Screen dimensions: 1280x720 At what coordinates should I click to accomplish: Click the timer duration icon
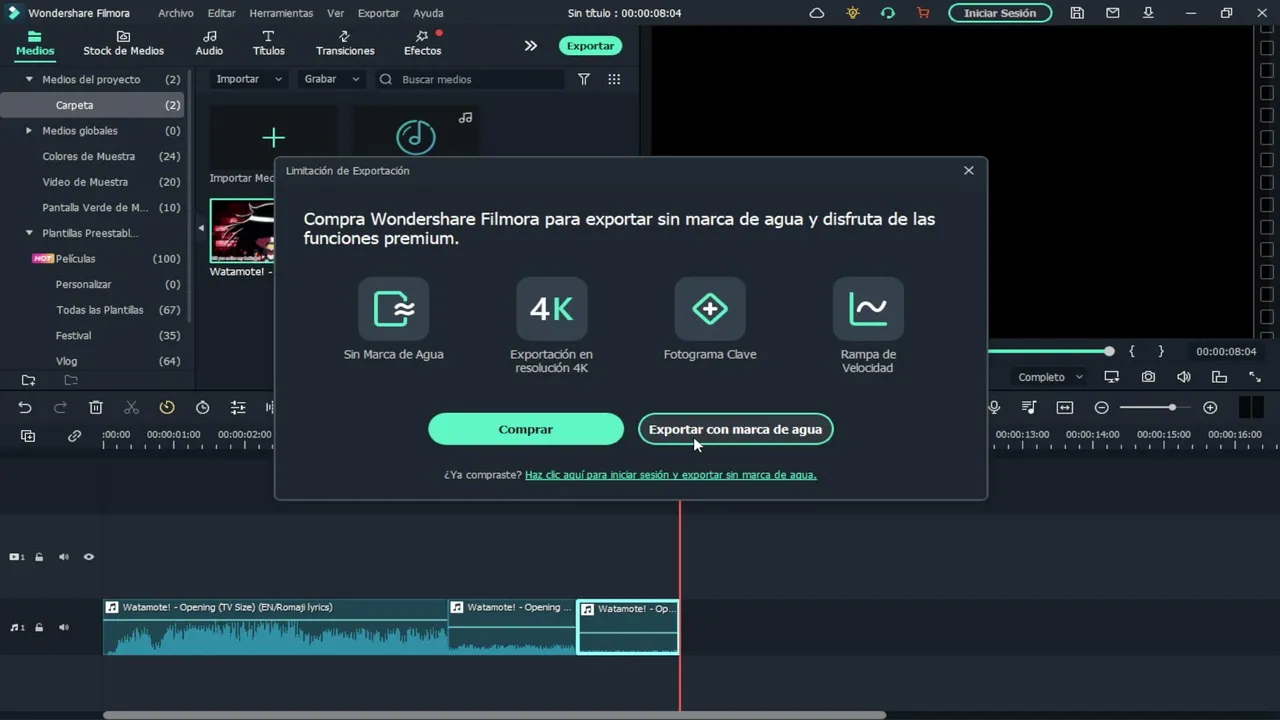pos(202,407)
